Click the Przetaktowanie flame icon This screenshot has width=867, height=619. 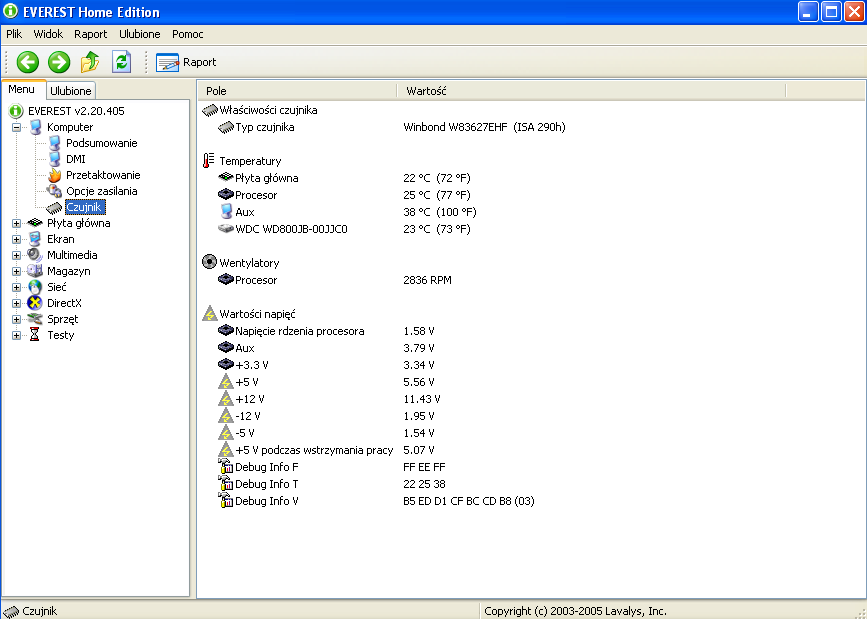(x=54, y=175)
